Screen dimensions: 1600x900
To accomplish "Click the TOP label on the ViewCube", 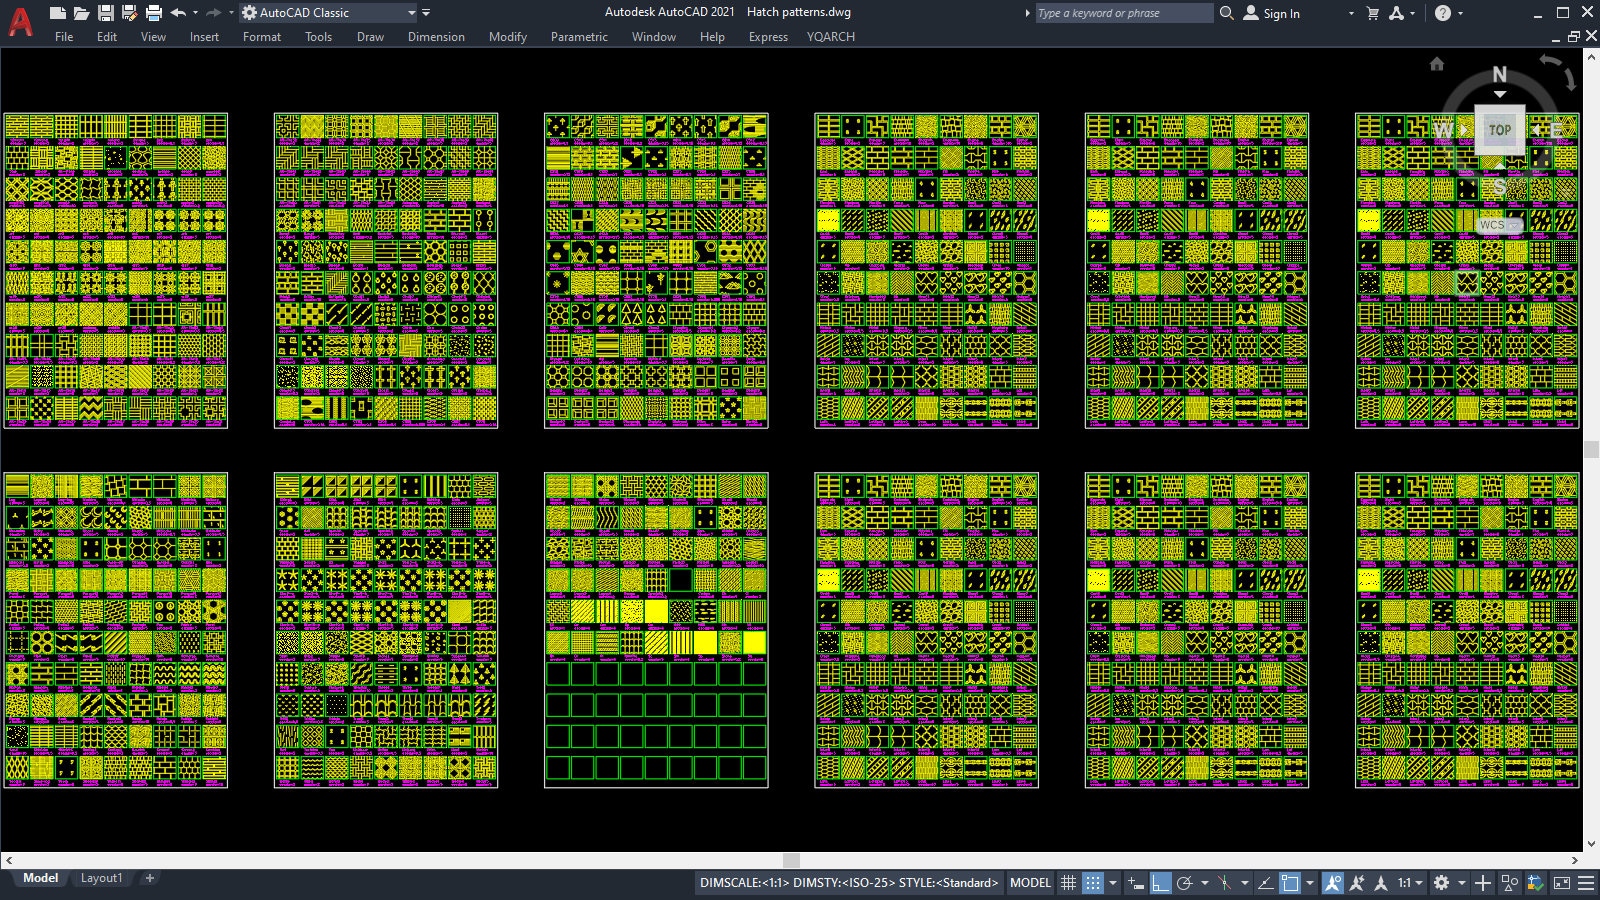I will click(x=1498, y=129).
